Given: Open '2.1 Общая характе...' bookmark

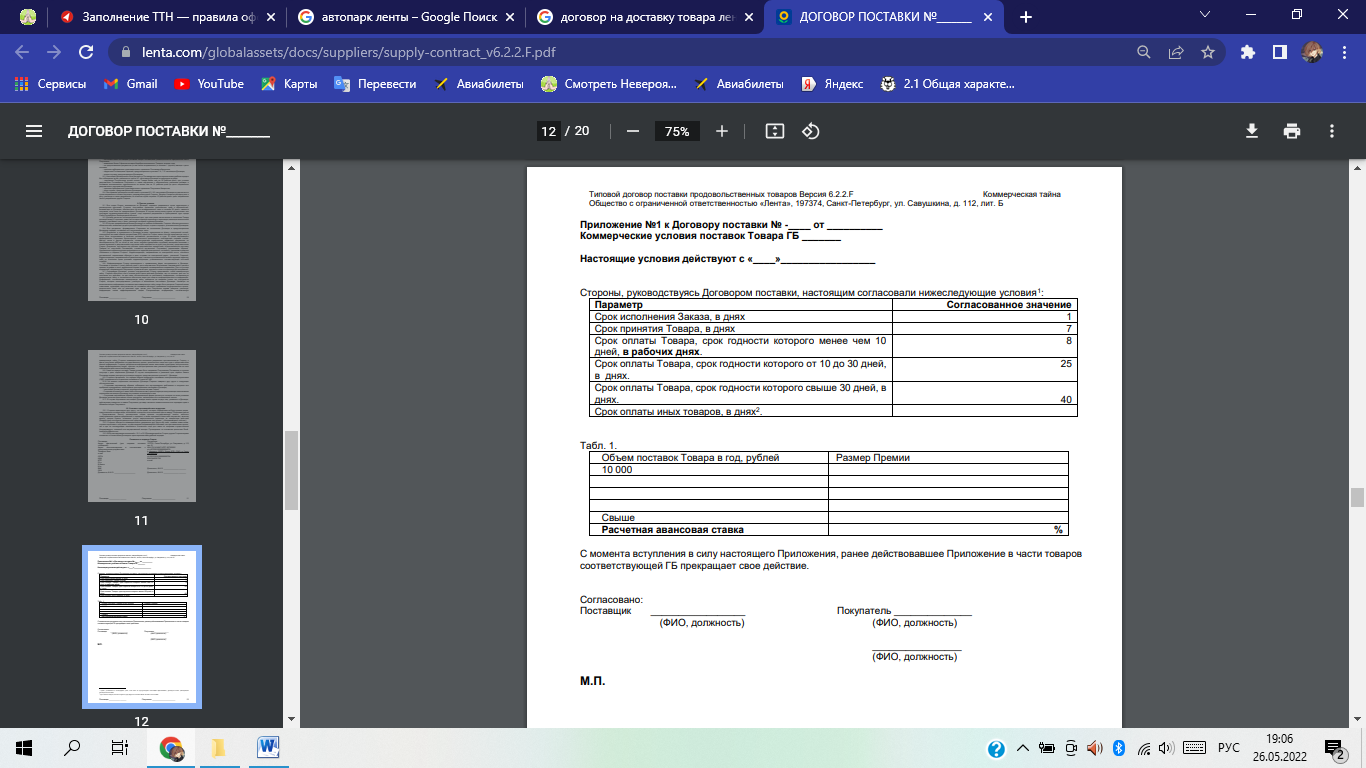Looking at the screenshot, I should (x=947, y=84).
